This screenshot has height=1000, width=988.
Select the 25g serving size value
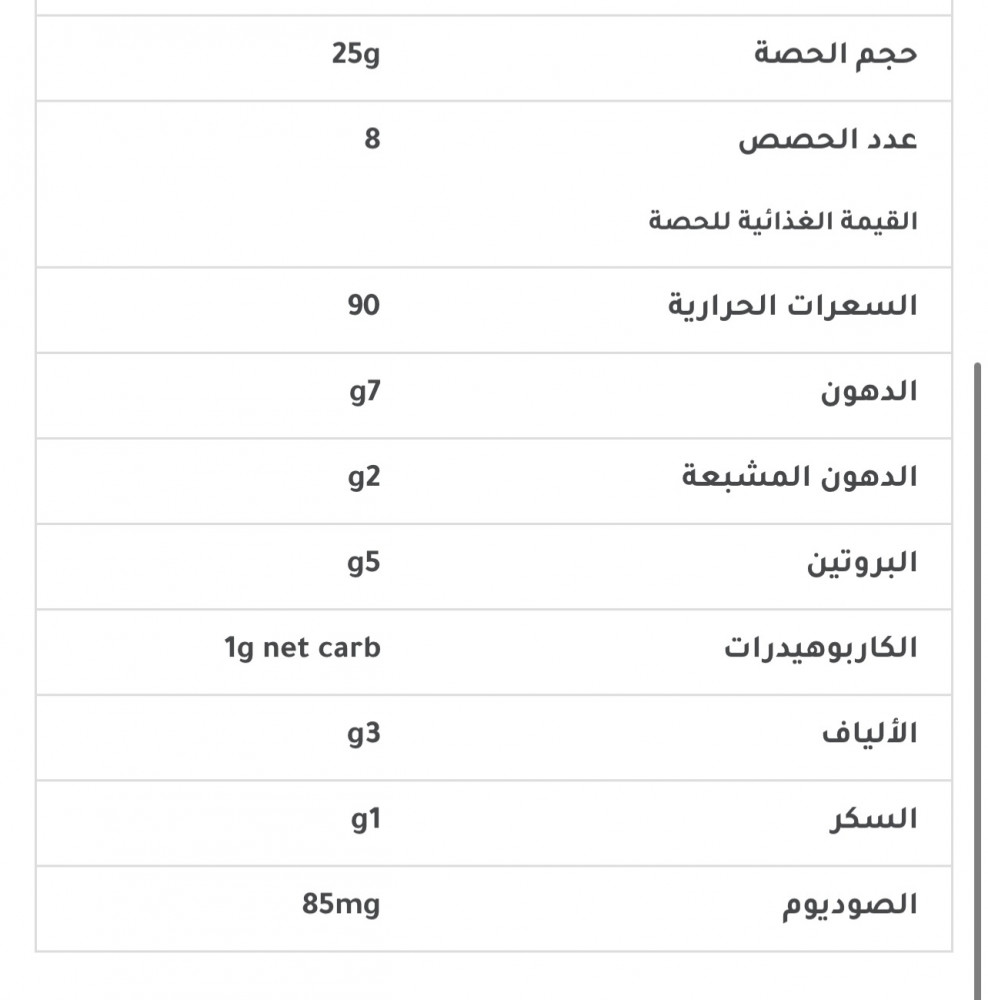pos(356,54)
